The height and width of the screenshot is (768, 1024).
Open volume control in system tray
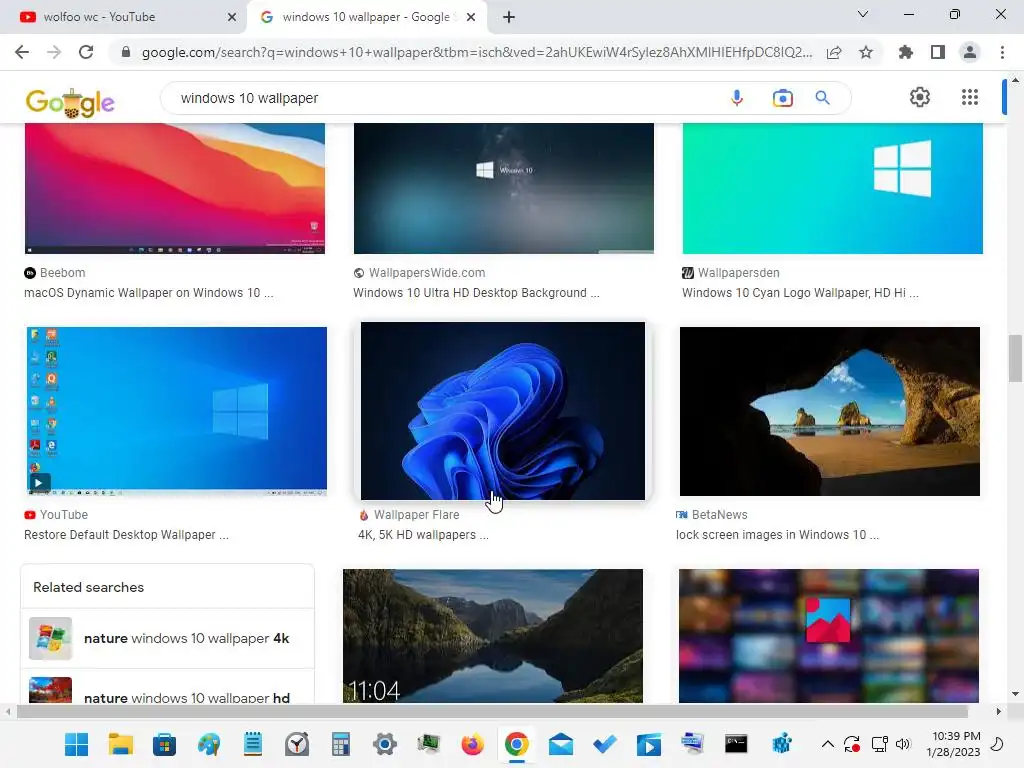[903, 744]
